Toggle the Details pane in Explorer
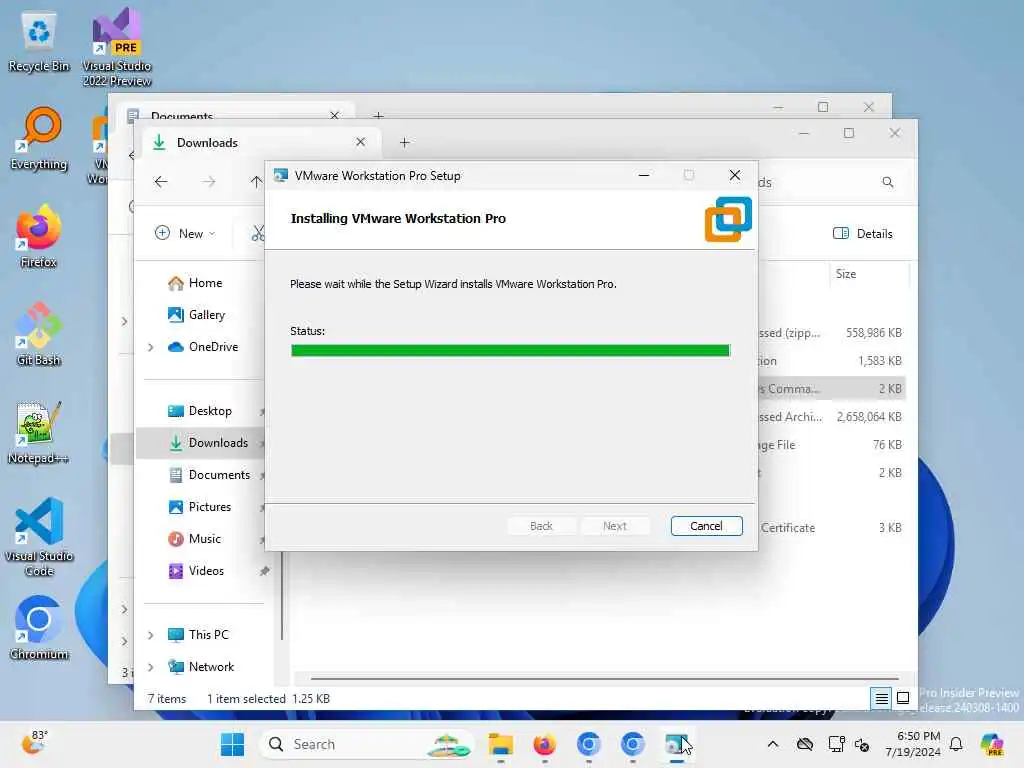 pyautogui.click(x=863, y=234)
